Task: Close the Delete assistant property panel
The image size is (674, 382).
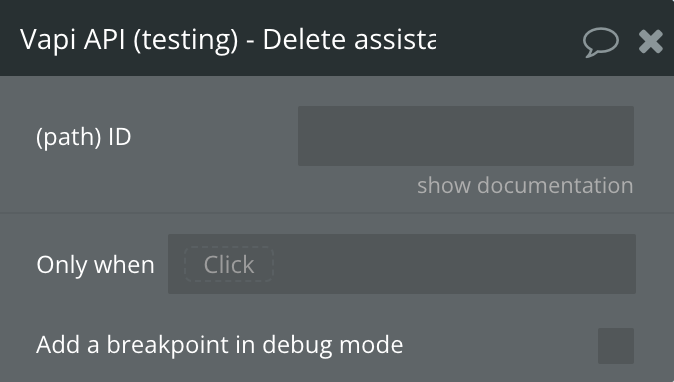Action: [650, 42]
